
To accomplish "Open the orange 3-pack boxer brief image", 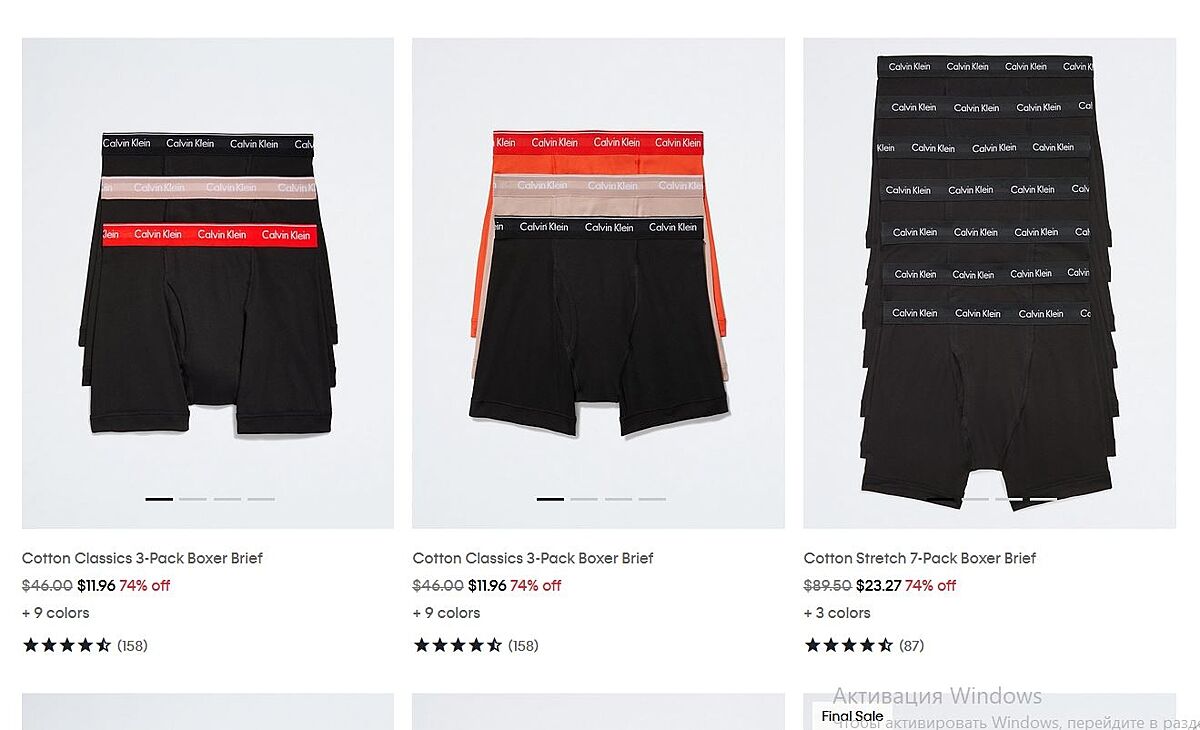I will [598, 283].
